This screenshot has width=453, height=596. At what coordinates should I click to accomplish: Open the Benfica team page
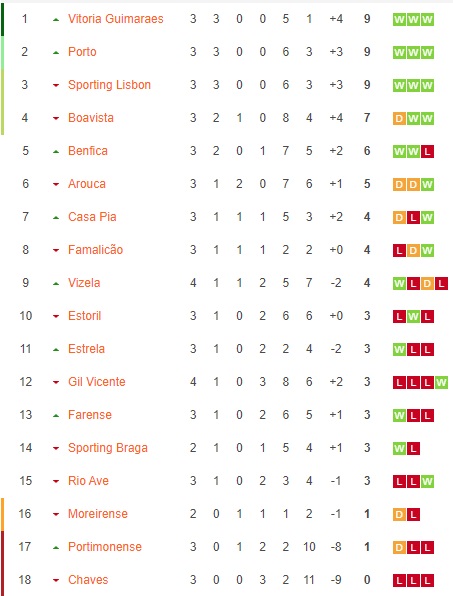[x=88, y=151]
